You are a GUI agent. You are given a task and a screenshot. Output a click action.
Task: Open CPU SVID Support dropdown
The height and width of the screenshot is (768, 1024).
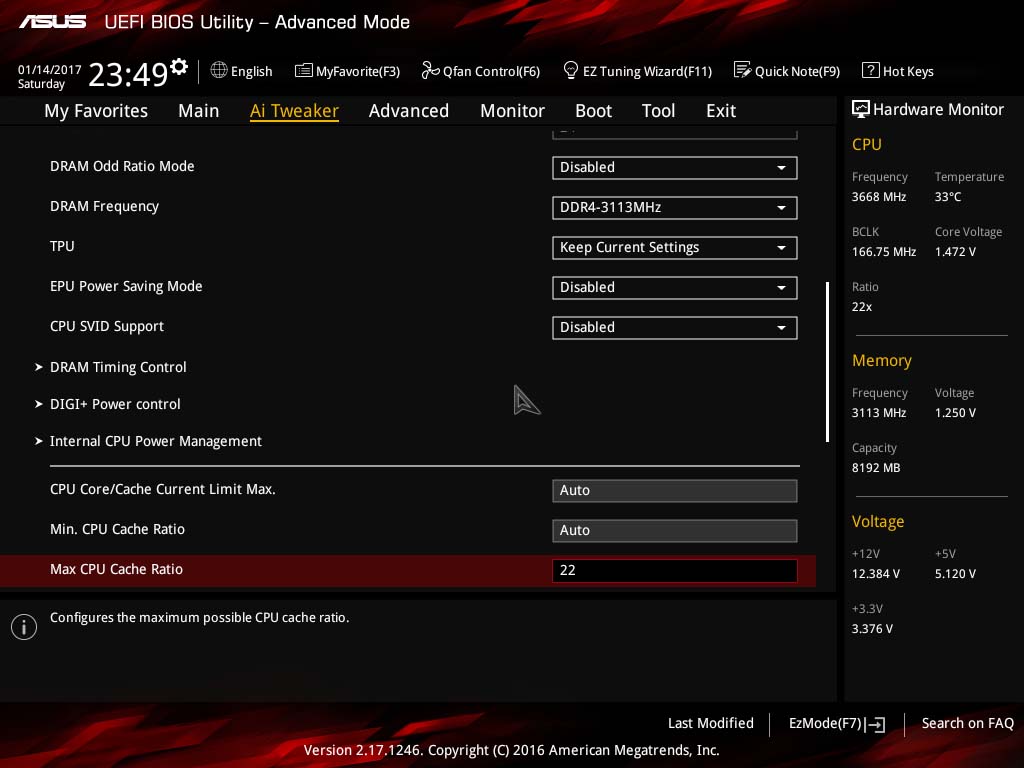coord(675,327)
